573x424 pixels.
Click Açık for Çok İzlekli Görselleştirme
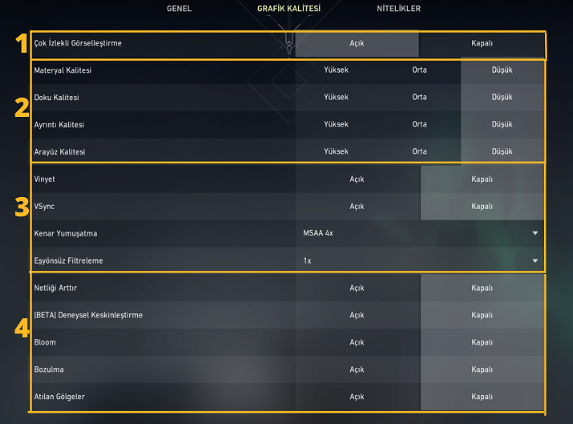click(x=357, y=43)
